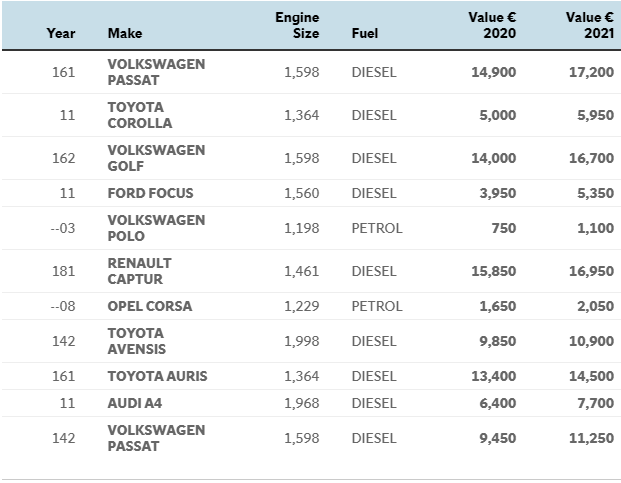Click the 17,200 value for 2021

pos(591,72)
